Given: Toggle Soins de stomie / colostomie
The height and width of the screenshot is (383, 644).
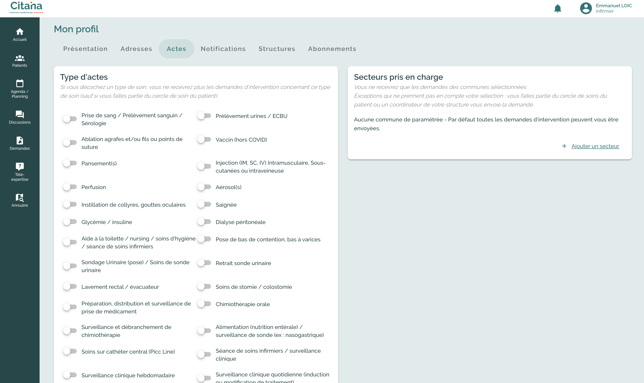Looking at the screenshot, I should coord(204,287).
